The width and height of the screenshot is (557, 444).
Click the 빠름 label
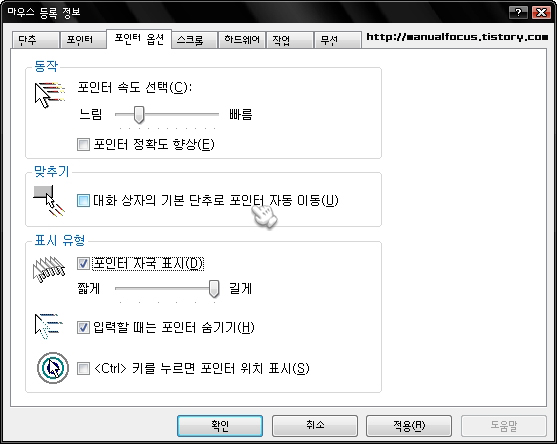(240, 114)
